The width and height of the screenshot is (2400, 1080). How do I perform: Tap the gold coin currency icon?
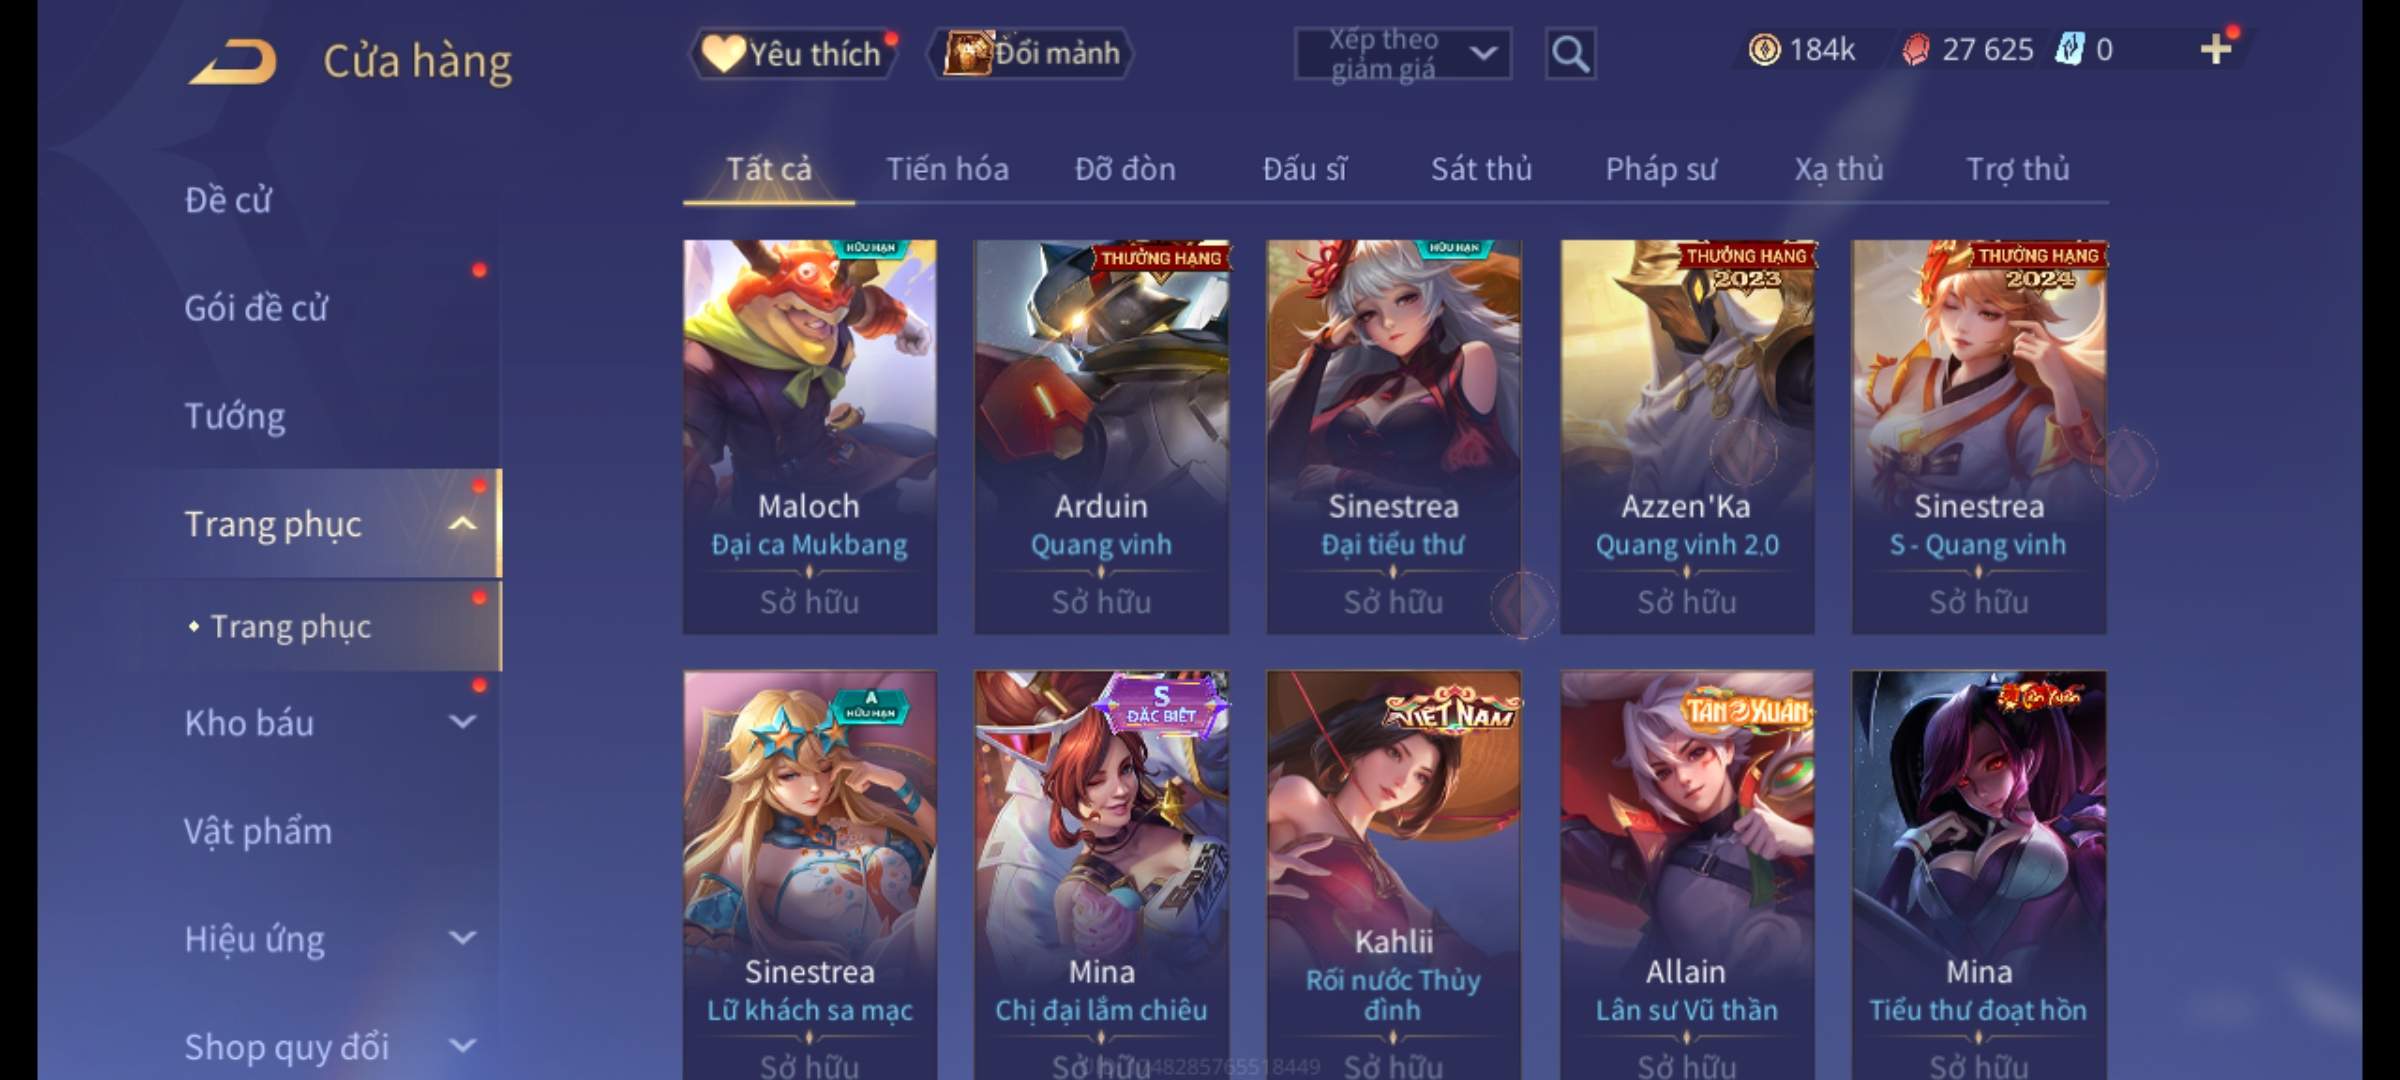[1764, 50]
